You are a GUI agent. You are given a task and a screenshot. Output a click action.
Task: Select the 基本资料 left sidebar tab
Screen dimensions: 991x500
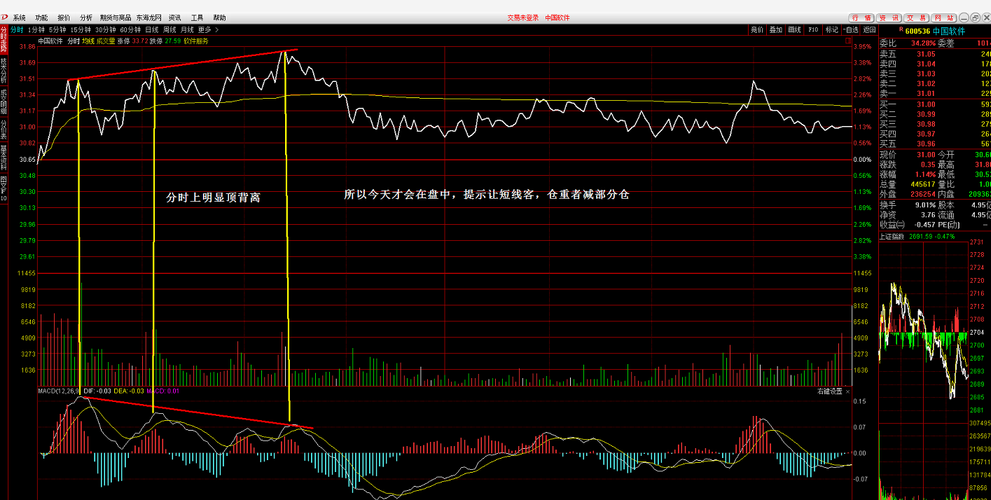[x=4, y=157]
